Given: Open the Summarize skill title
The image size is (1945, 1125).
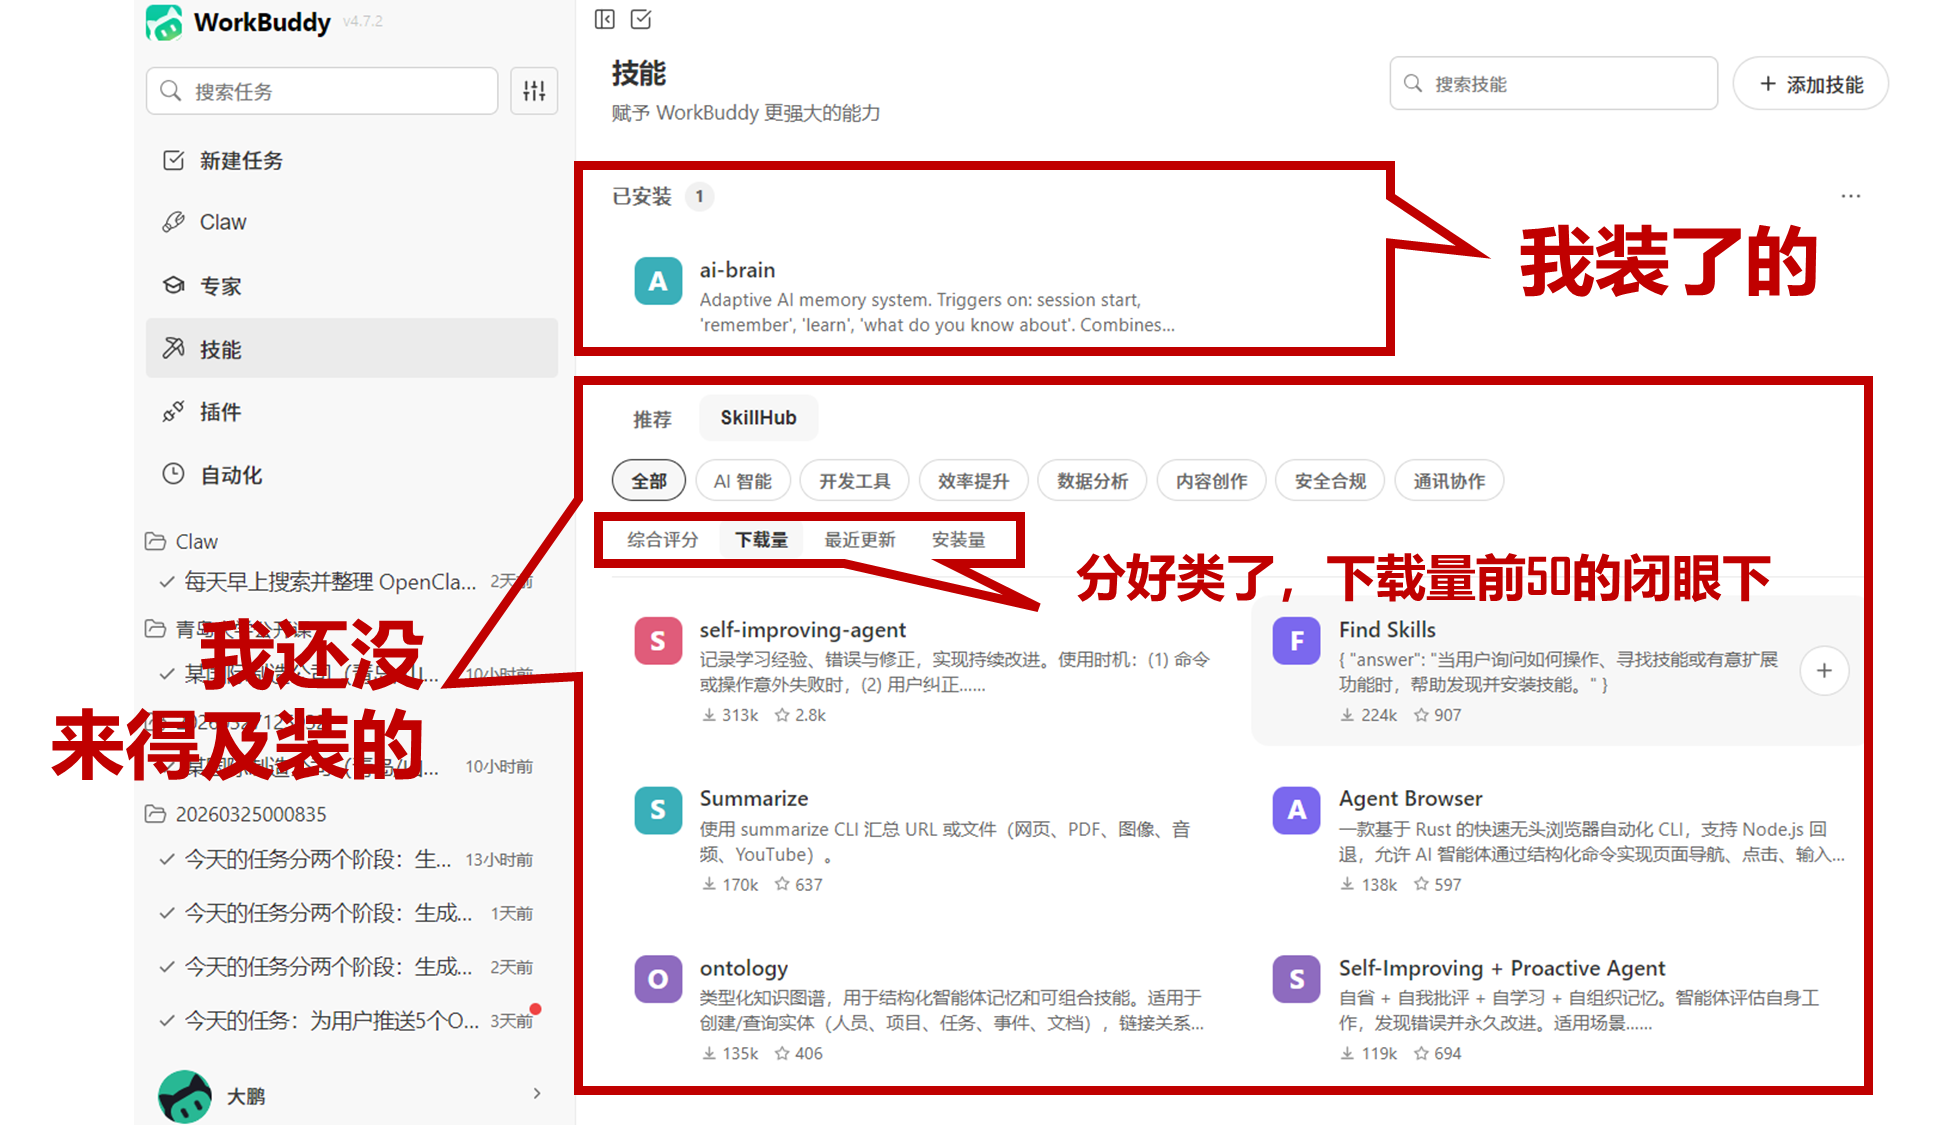Looking at the screenshot, I should (753, 799).
